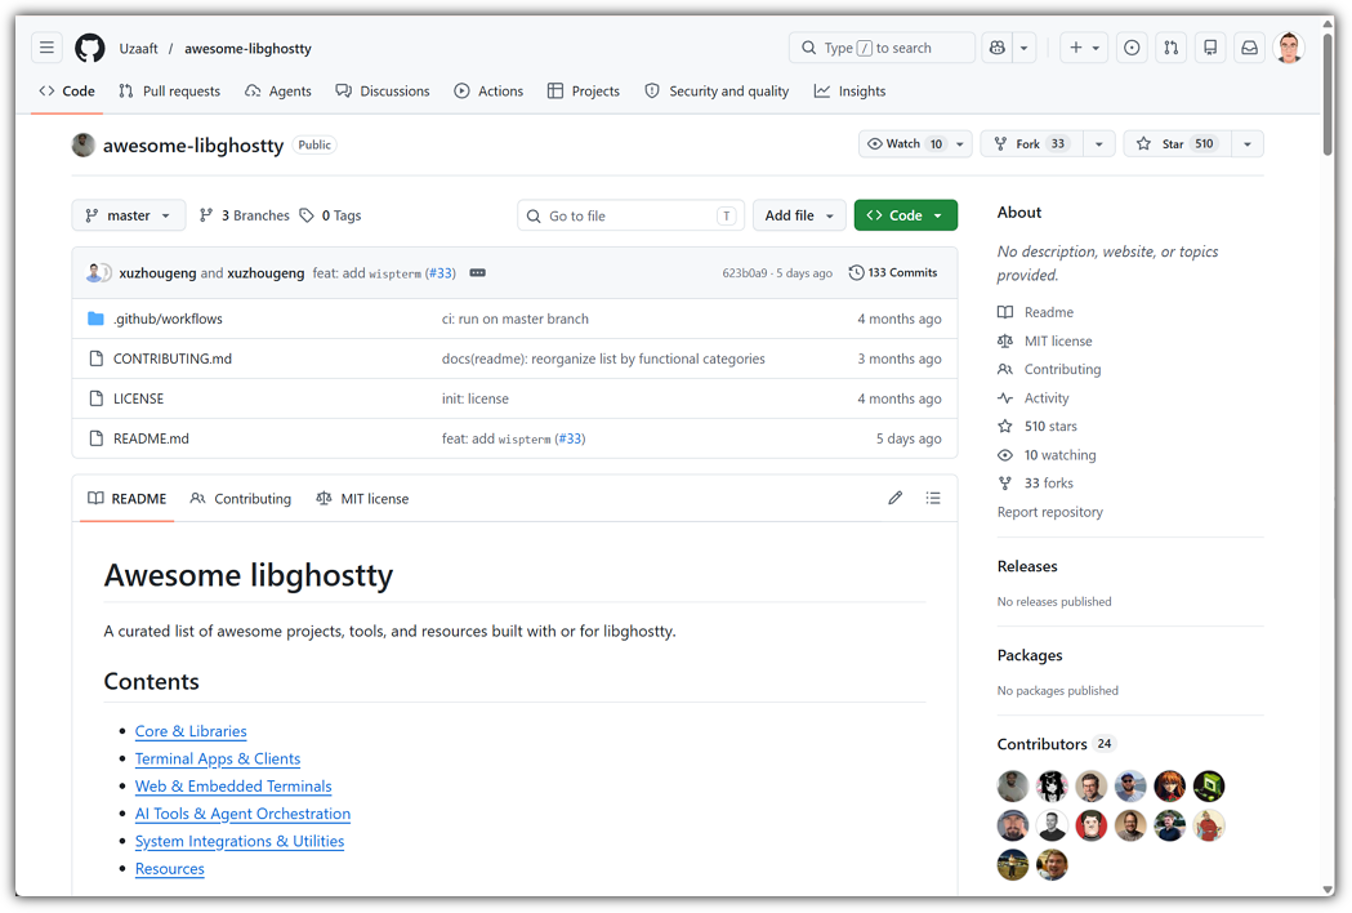View the 510 stars link
Screen dimensions: 1352x913
pyautogui.click(x=1037, y=427)
